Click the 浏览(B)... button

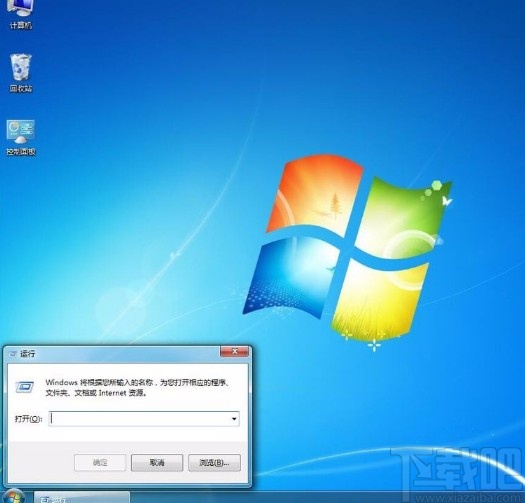214,463
